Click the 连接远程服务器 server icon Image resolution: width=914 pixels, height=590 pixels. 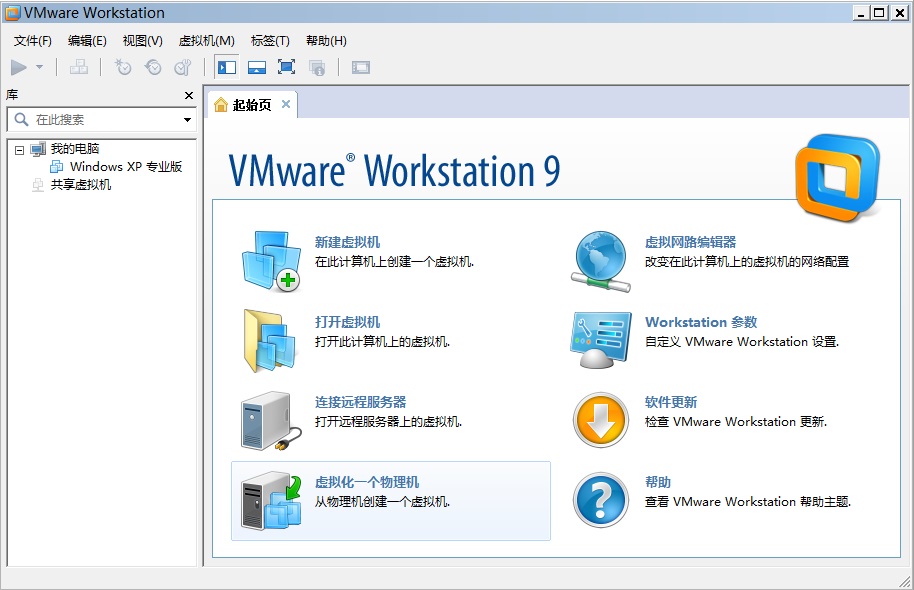[x=271, y=421]
